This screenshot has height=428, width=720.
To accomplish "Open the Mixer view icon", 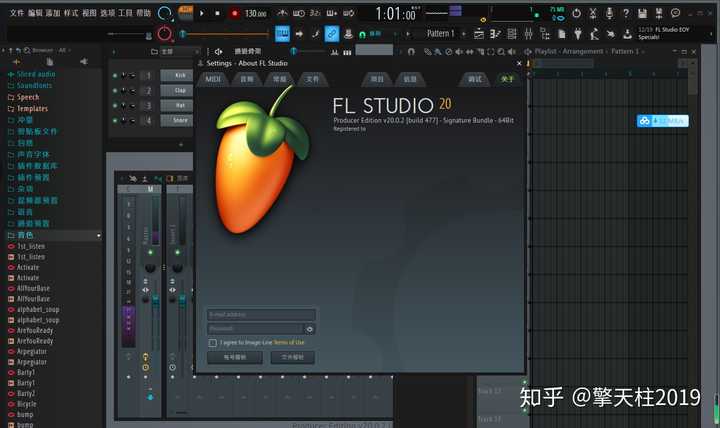I will [528, 34].
